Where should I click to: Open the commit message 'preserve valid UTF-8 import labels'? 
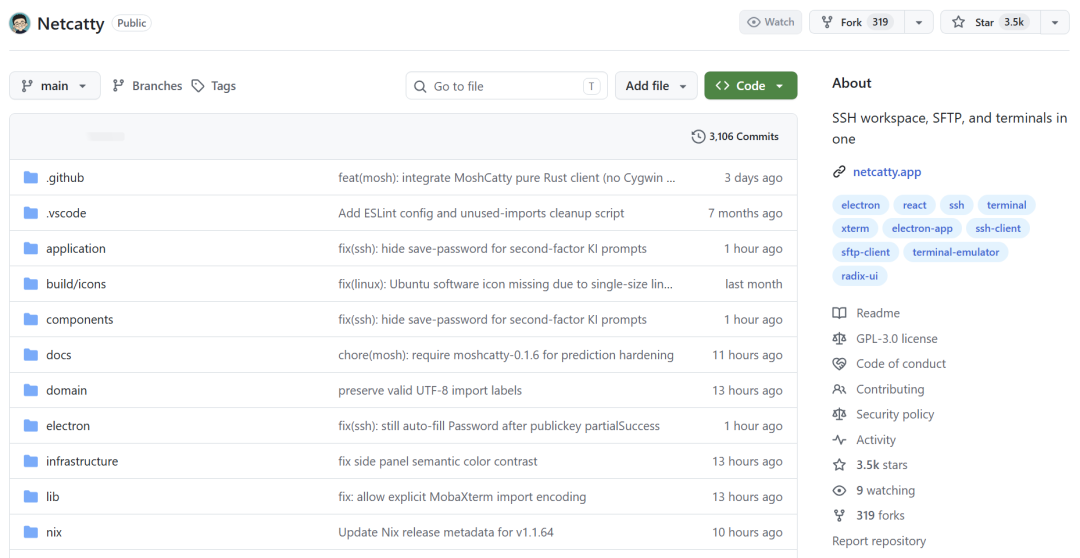pos(430,391)
